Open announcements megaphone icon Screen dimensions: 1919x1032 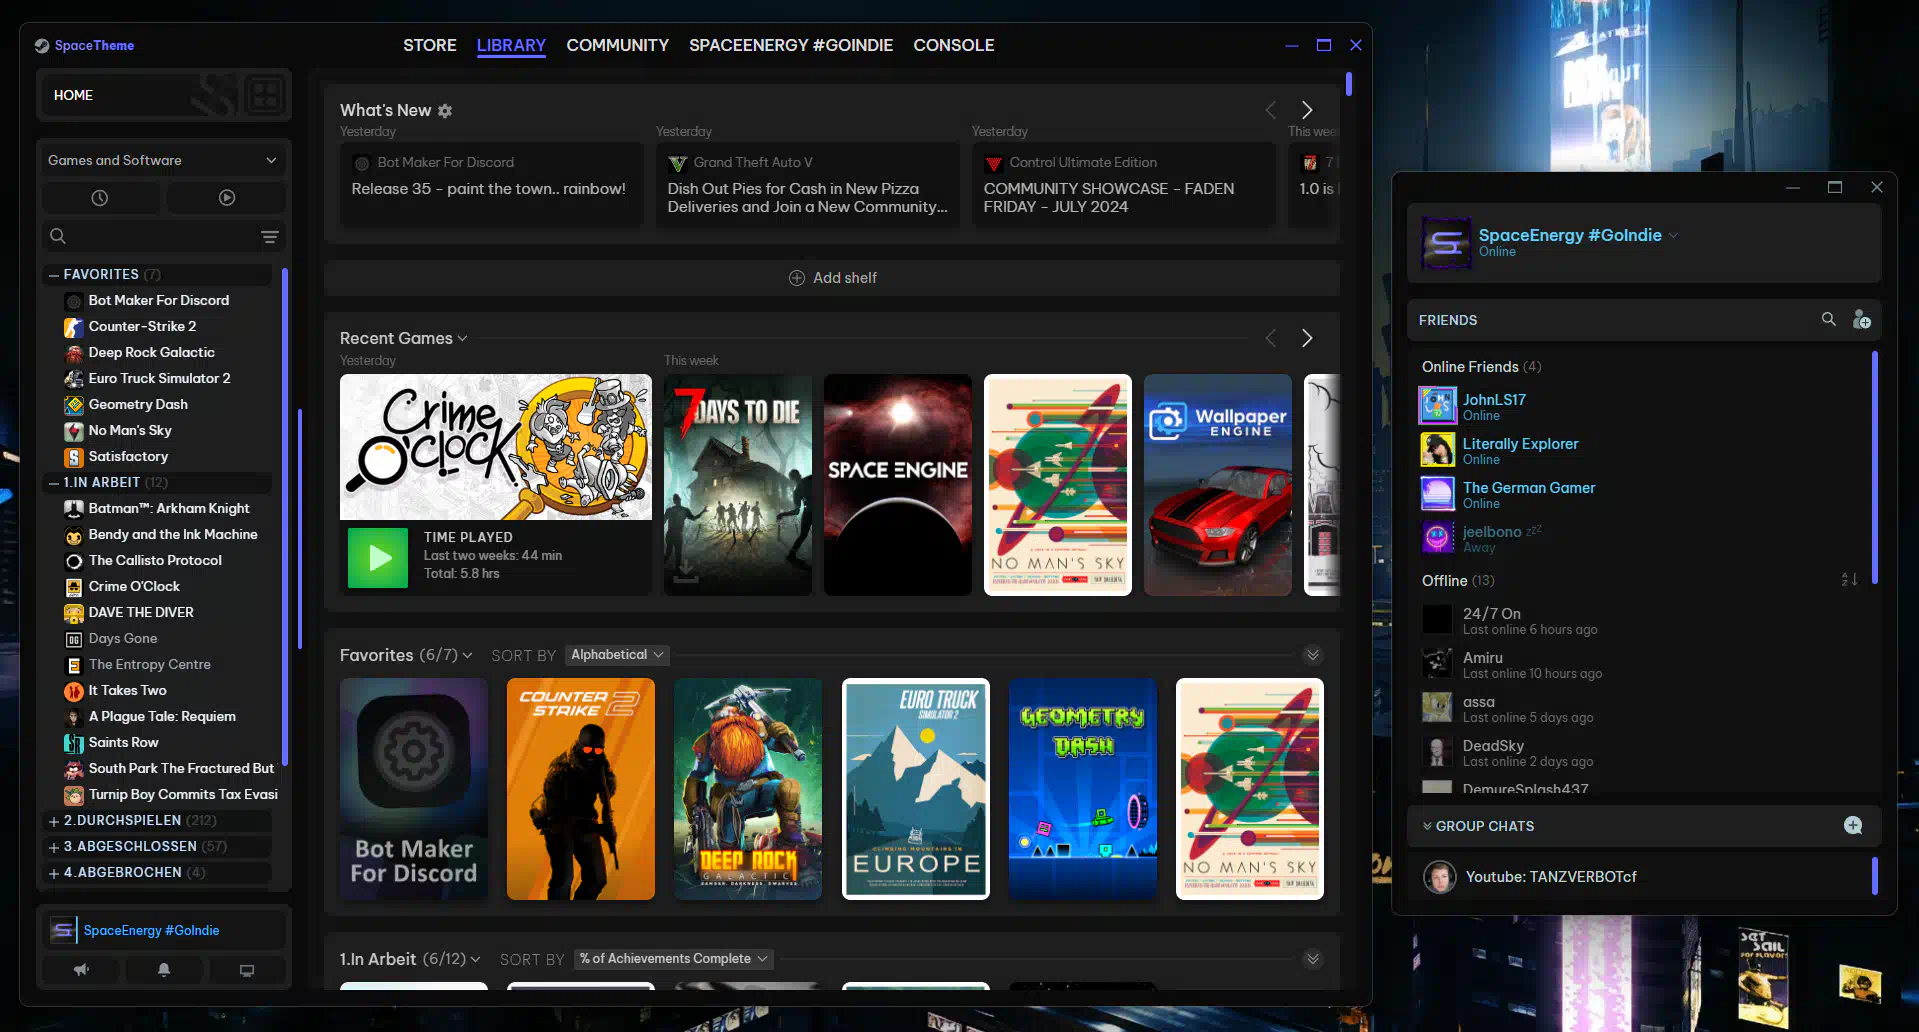pos(82,970)
